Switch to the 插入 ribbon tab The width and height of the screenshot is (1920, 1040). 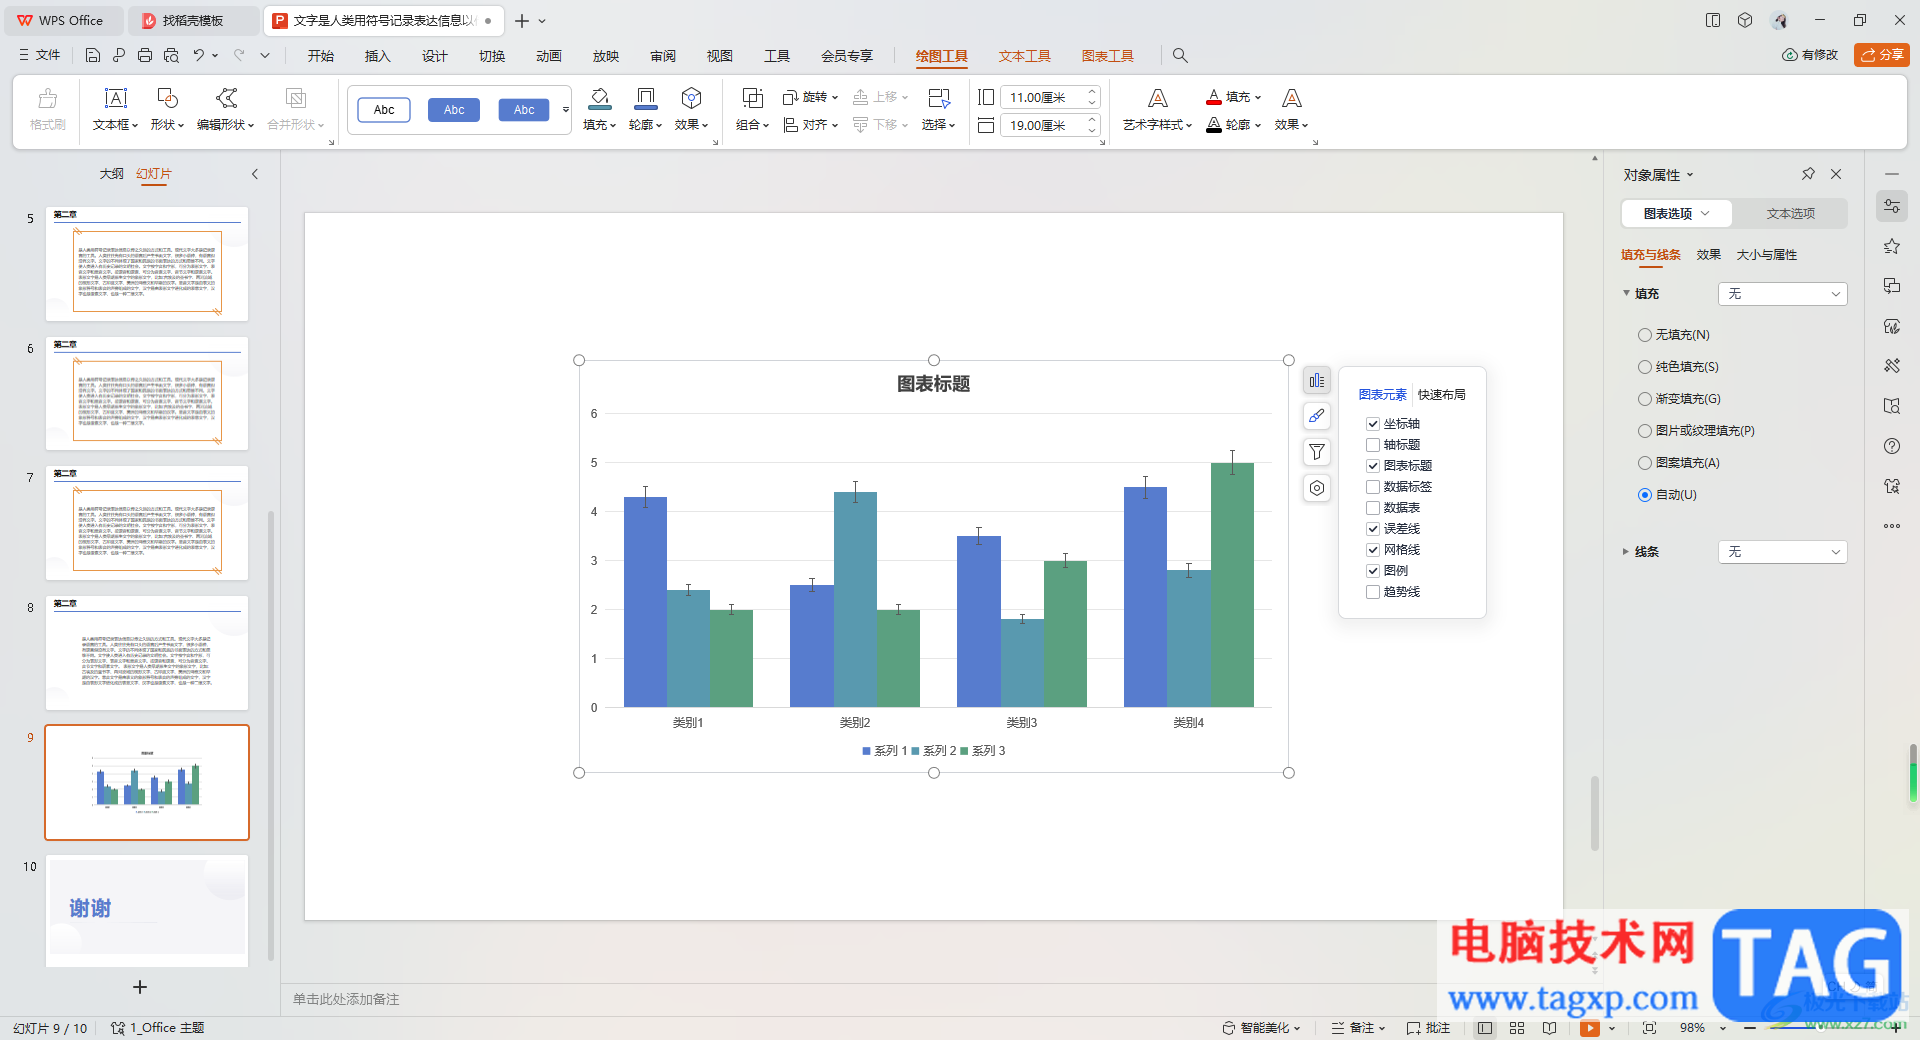[x=377, y=56]
